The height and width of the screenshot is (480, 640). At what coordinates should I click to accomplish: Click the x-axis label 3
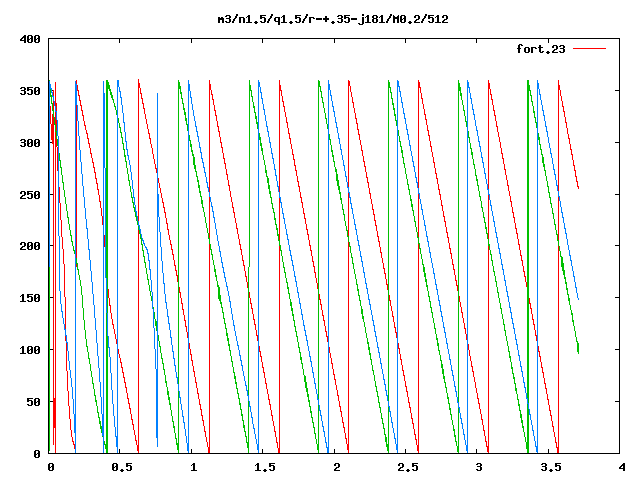pyautogui.click(x=479, y=467)
